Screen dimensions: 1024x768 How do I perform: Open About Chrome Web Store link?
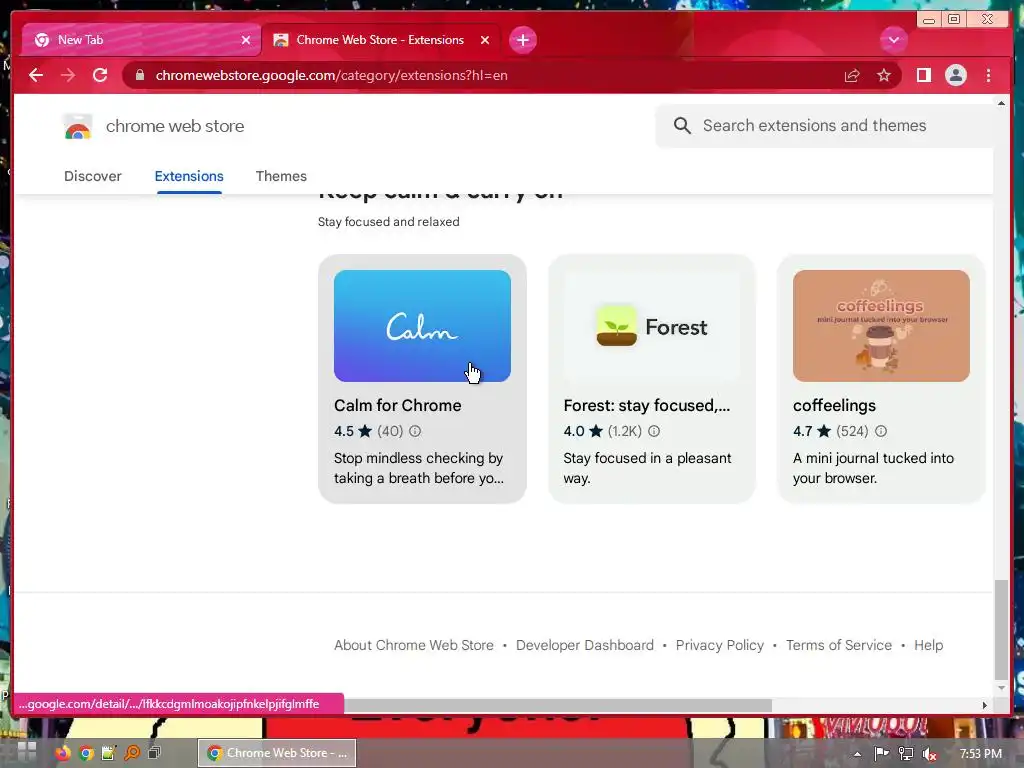pyautogui.click(x=413, y=645)
